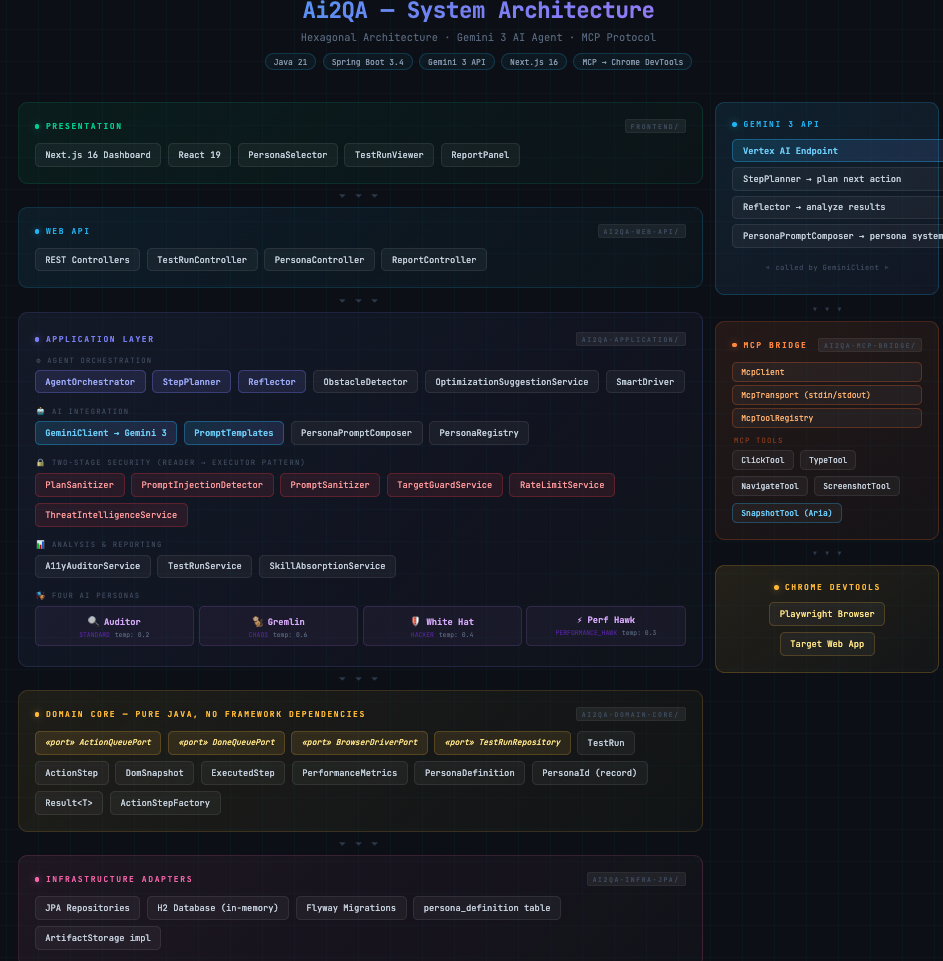
Task: Click the SkillAbsorptionService chip
Action: (x=327, y=566)
